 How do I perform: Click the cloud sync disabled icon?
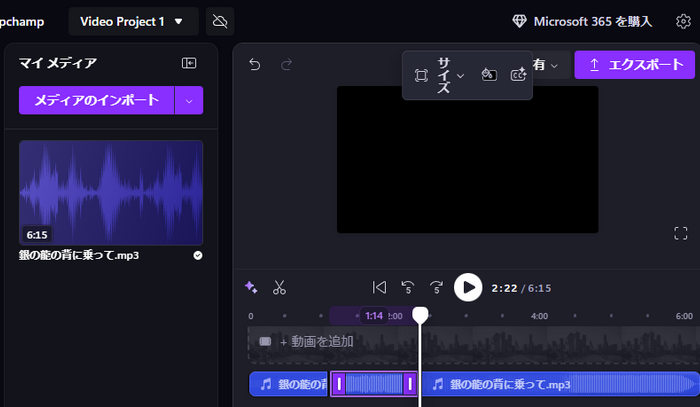tap(220, 21)
